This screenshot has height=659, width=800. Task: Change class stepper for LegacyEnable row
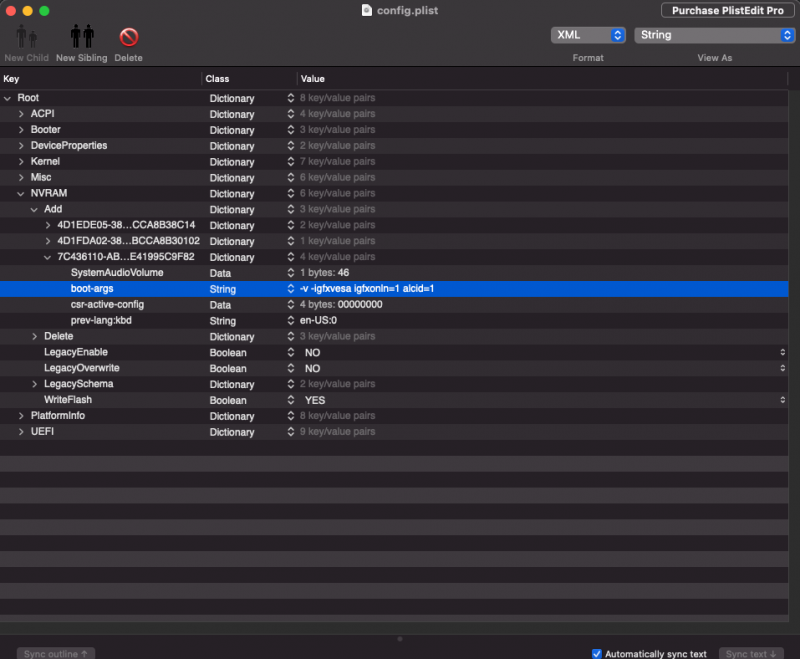290,352
